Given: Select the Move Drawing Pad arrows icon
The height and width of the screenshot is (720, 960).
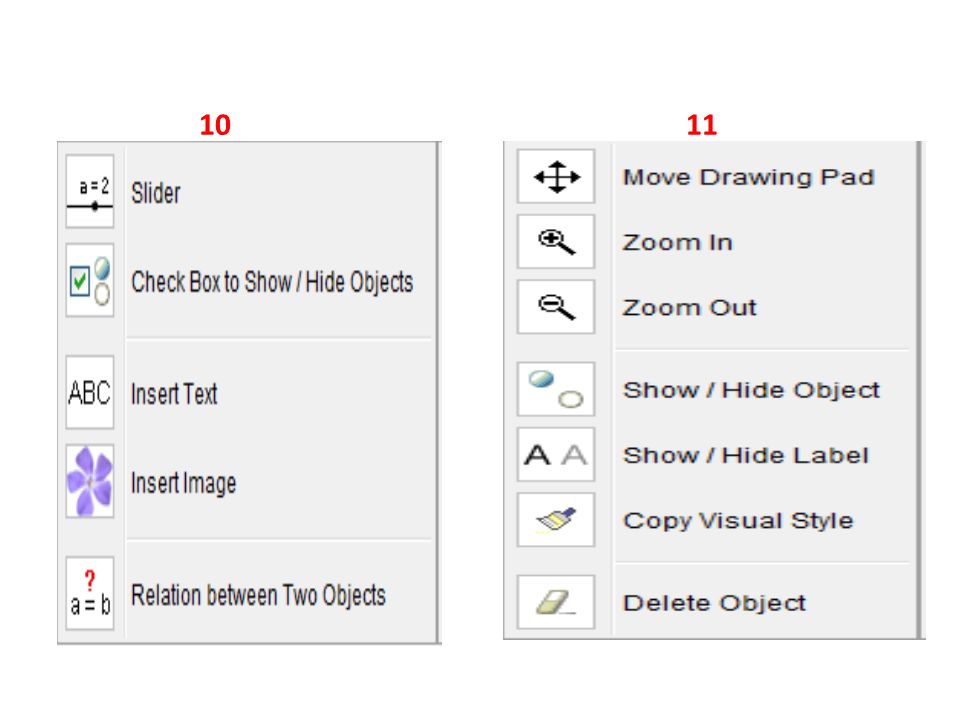Looking at the screenshot, I should coord(556,176).
